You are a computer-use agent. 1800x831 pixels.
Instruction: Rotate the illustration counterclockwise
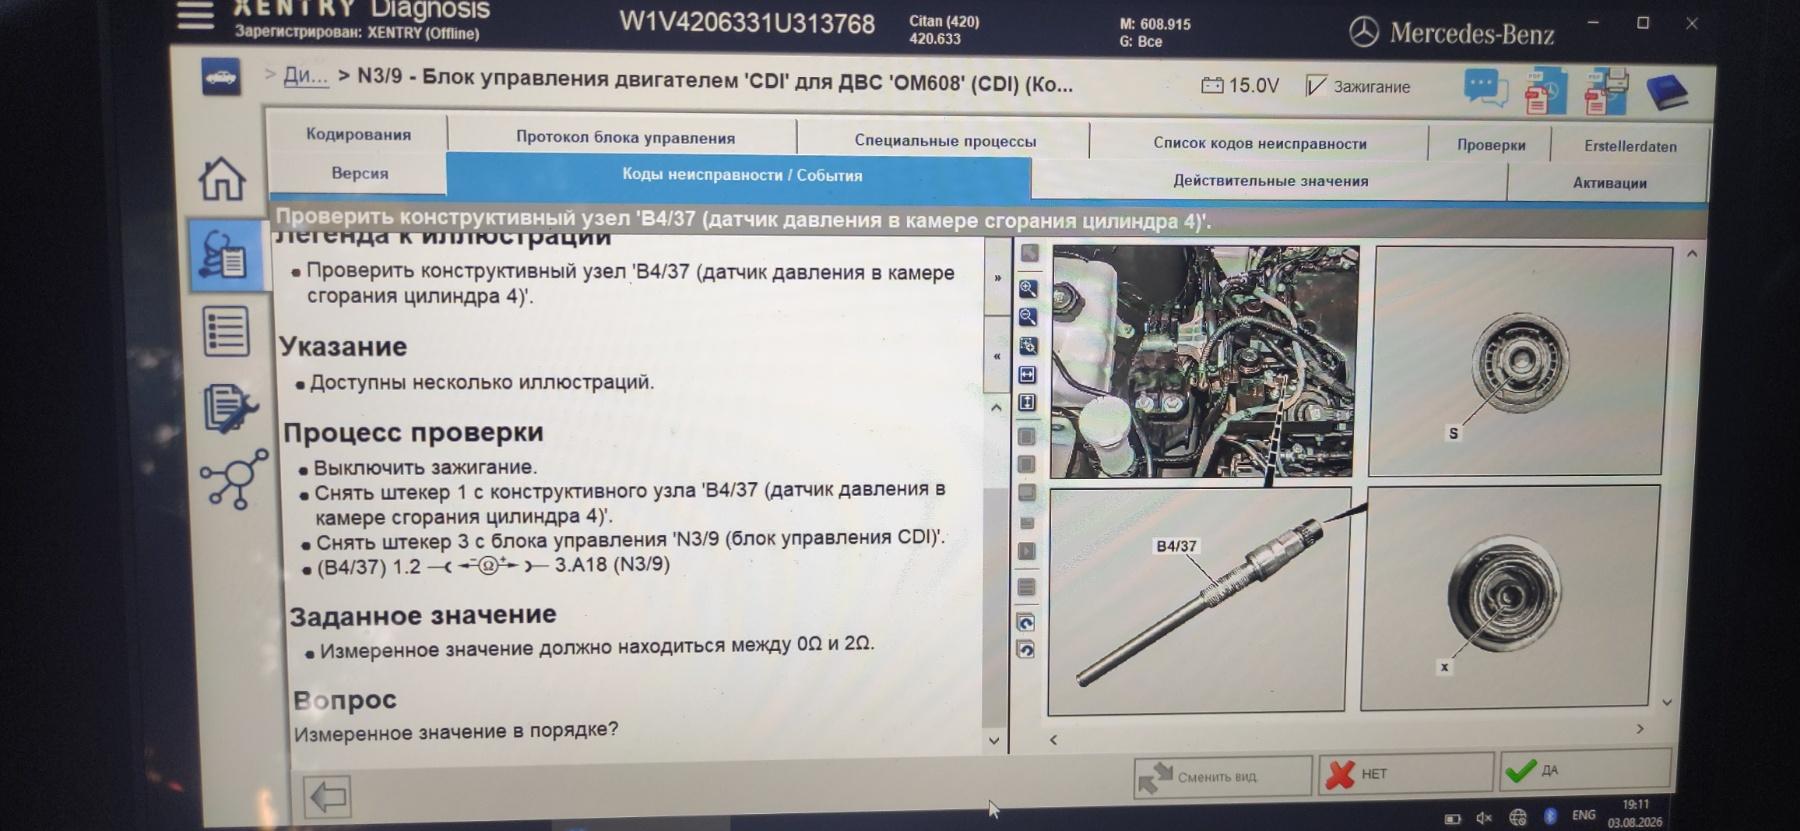(x=1026, y=650)
